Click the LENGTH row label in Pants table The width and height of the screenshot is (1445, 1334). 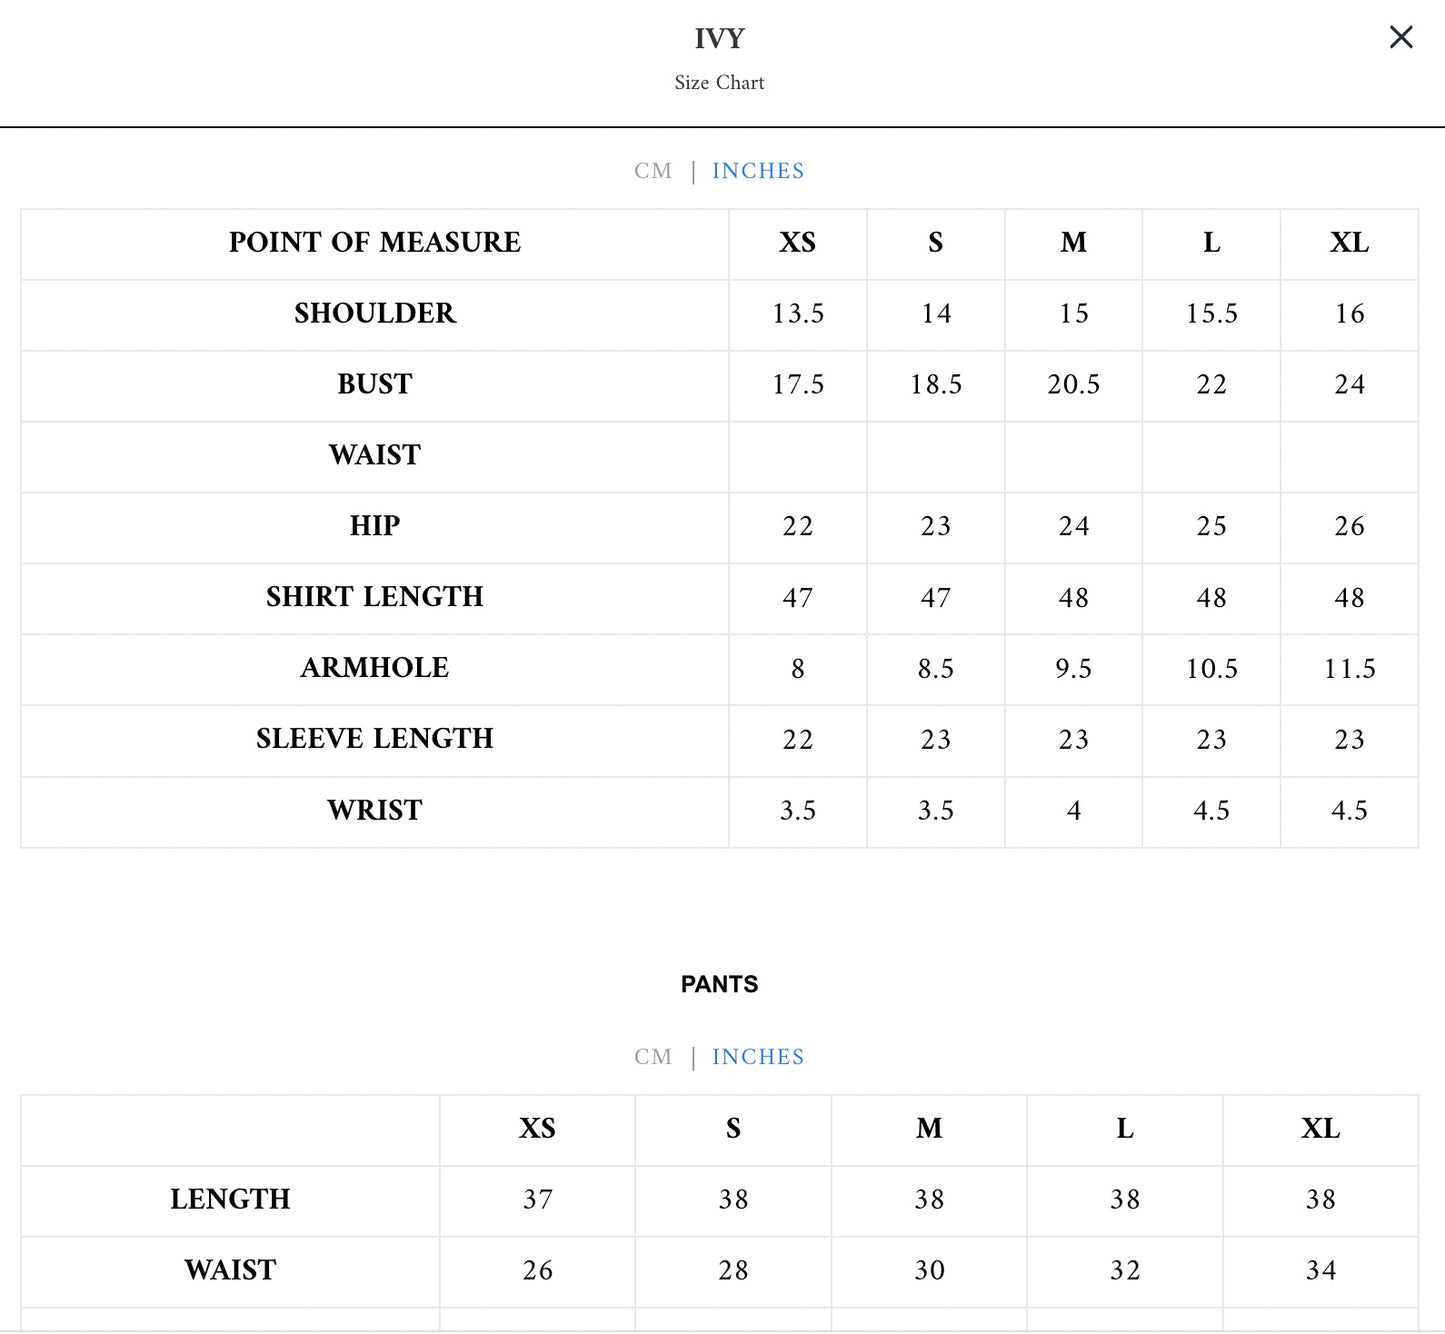[x=230, y=1199]
